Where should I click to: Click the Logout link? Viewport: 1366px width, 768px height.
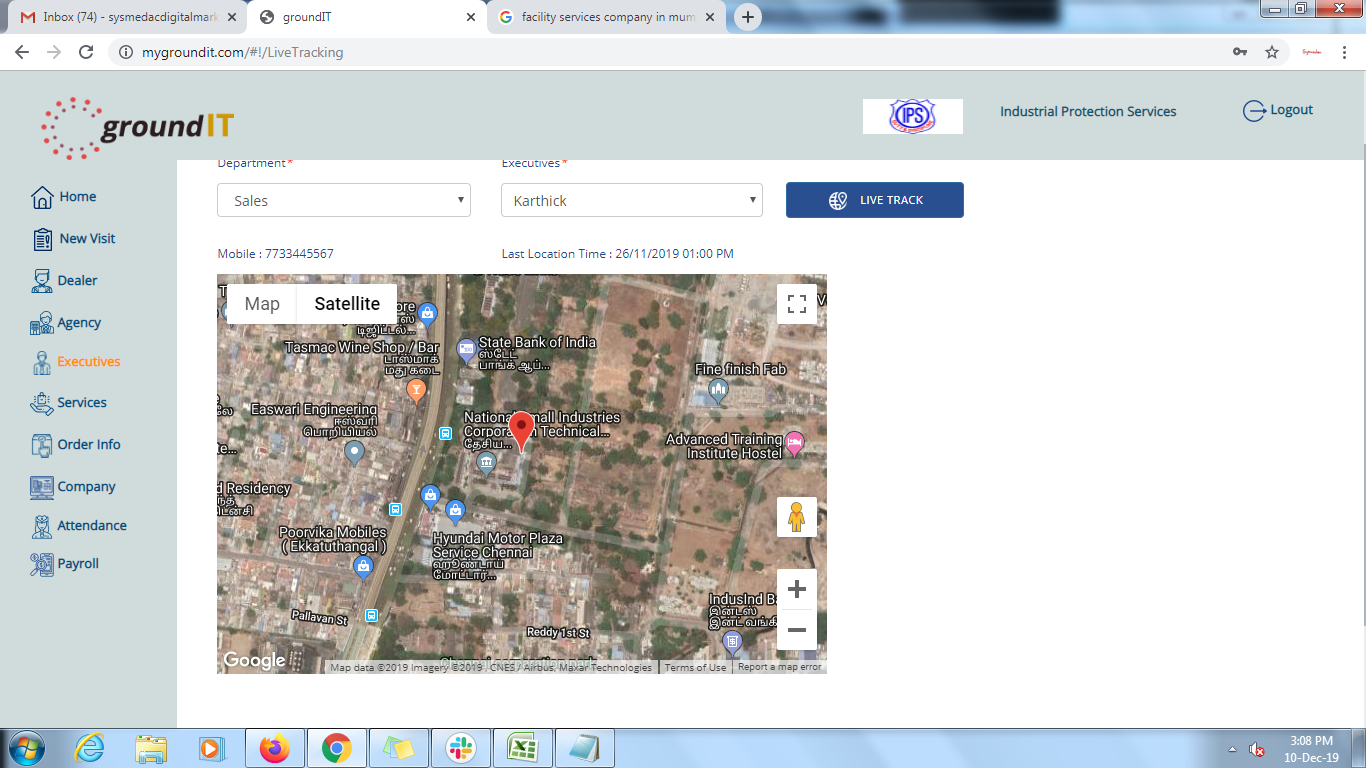point(1278,111)
